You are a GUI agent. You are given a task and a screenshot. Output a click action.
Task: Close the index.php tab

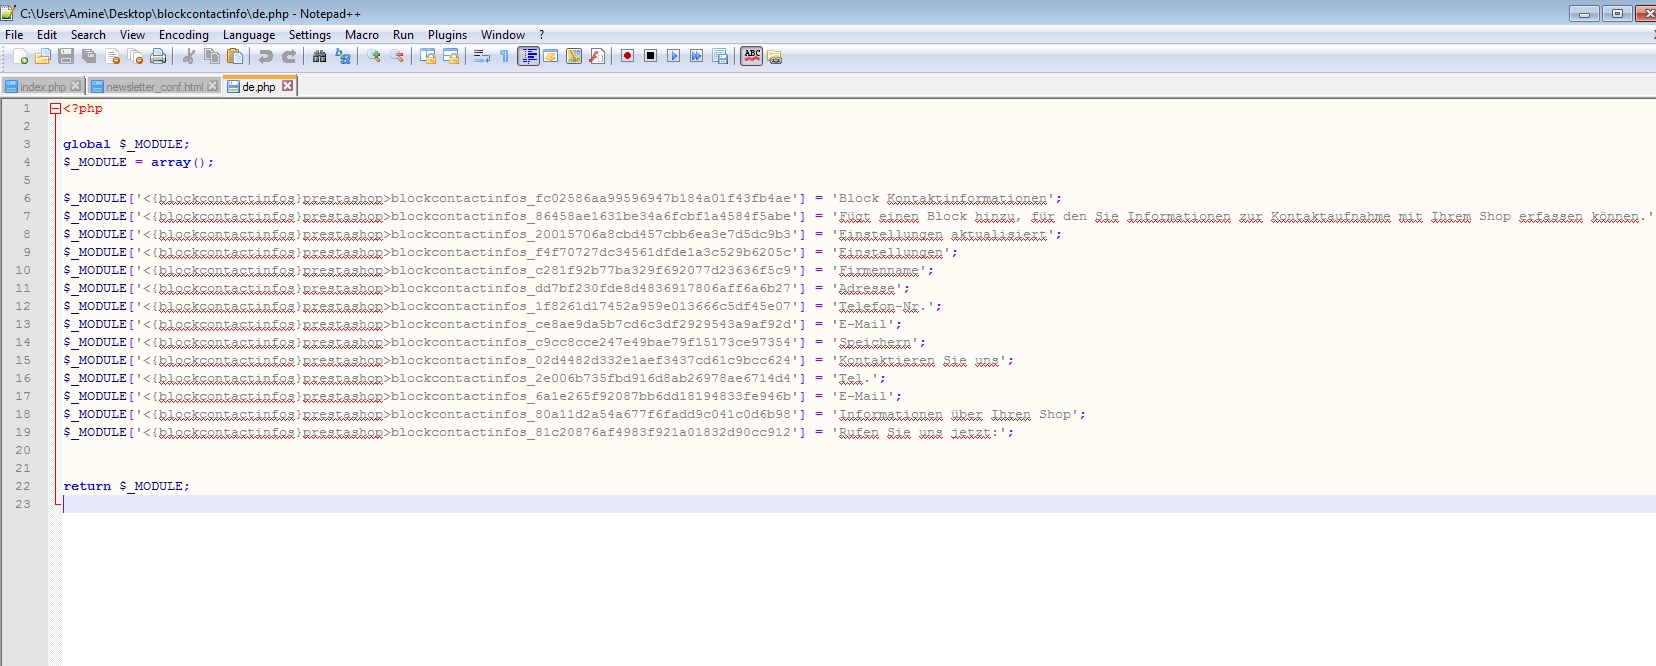[x=75, y=86]
